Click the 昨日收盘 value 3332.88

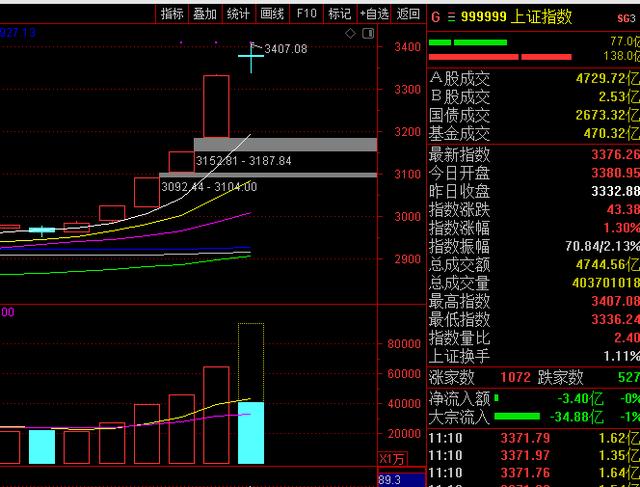(x=616, y=191)
